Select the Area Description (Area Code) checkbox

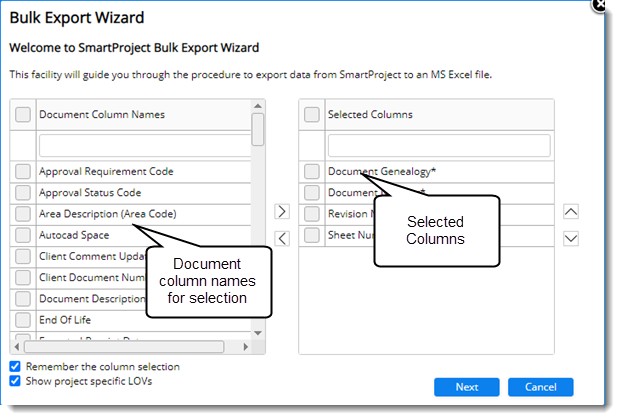(23, 214)
